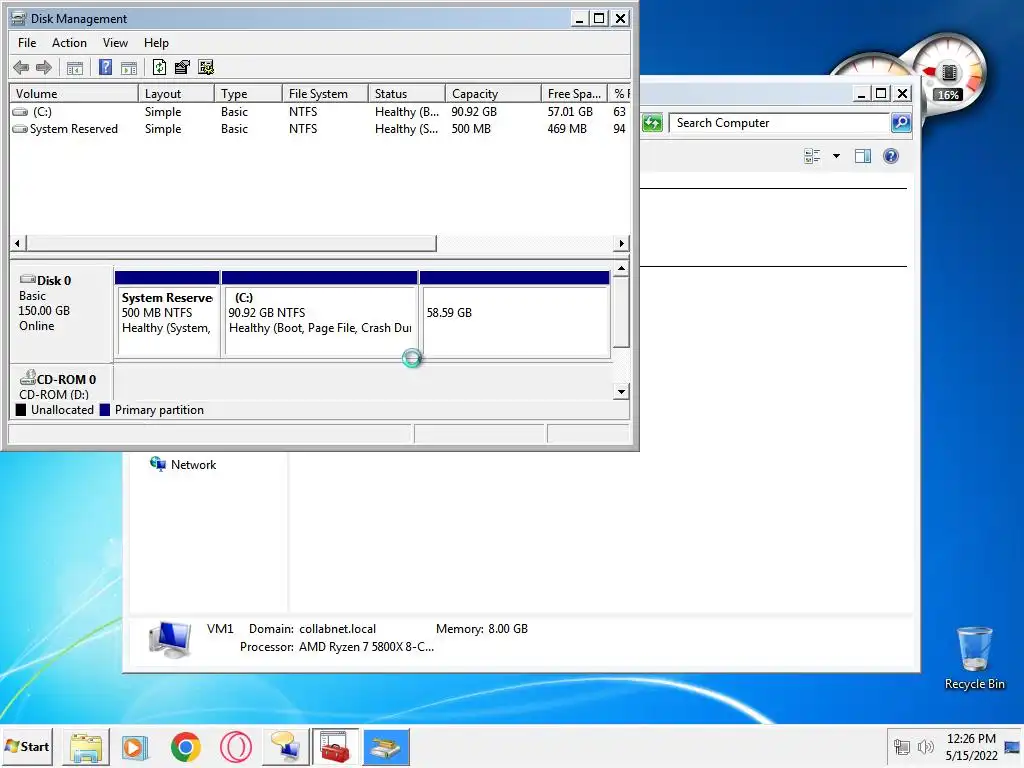The height and width of the screenshot is (768, 1024).
Task: Open the chat computer icon on taskbar
Action: tap(285, 747)
